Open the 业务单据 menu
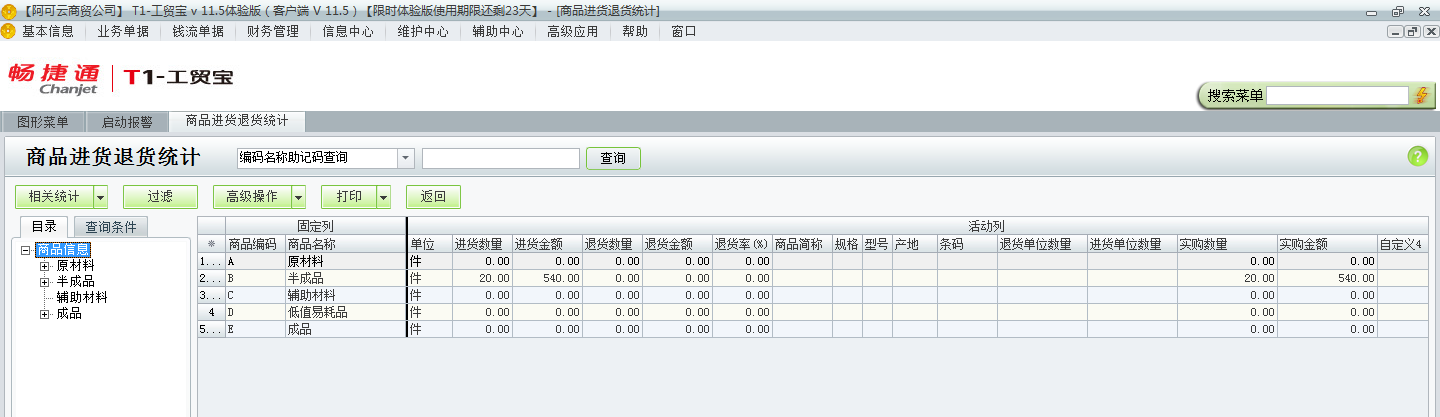Screen dimensions: 1440x417 (123, 31)
